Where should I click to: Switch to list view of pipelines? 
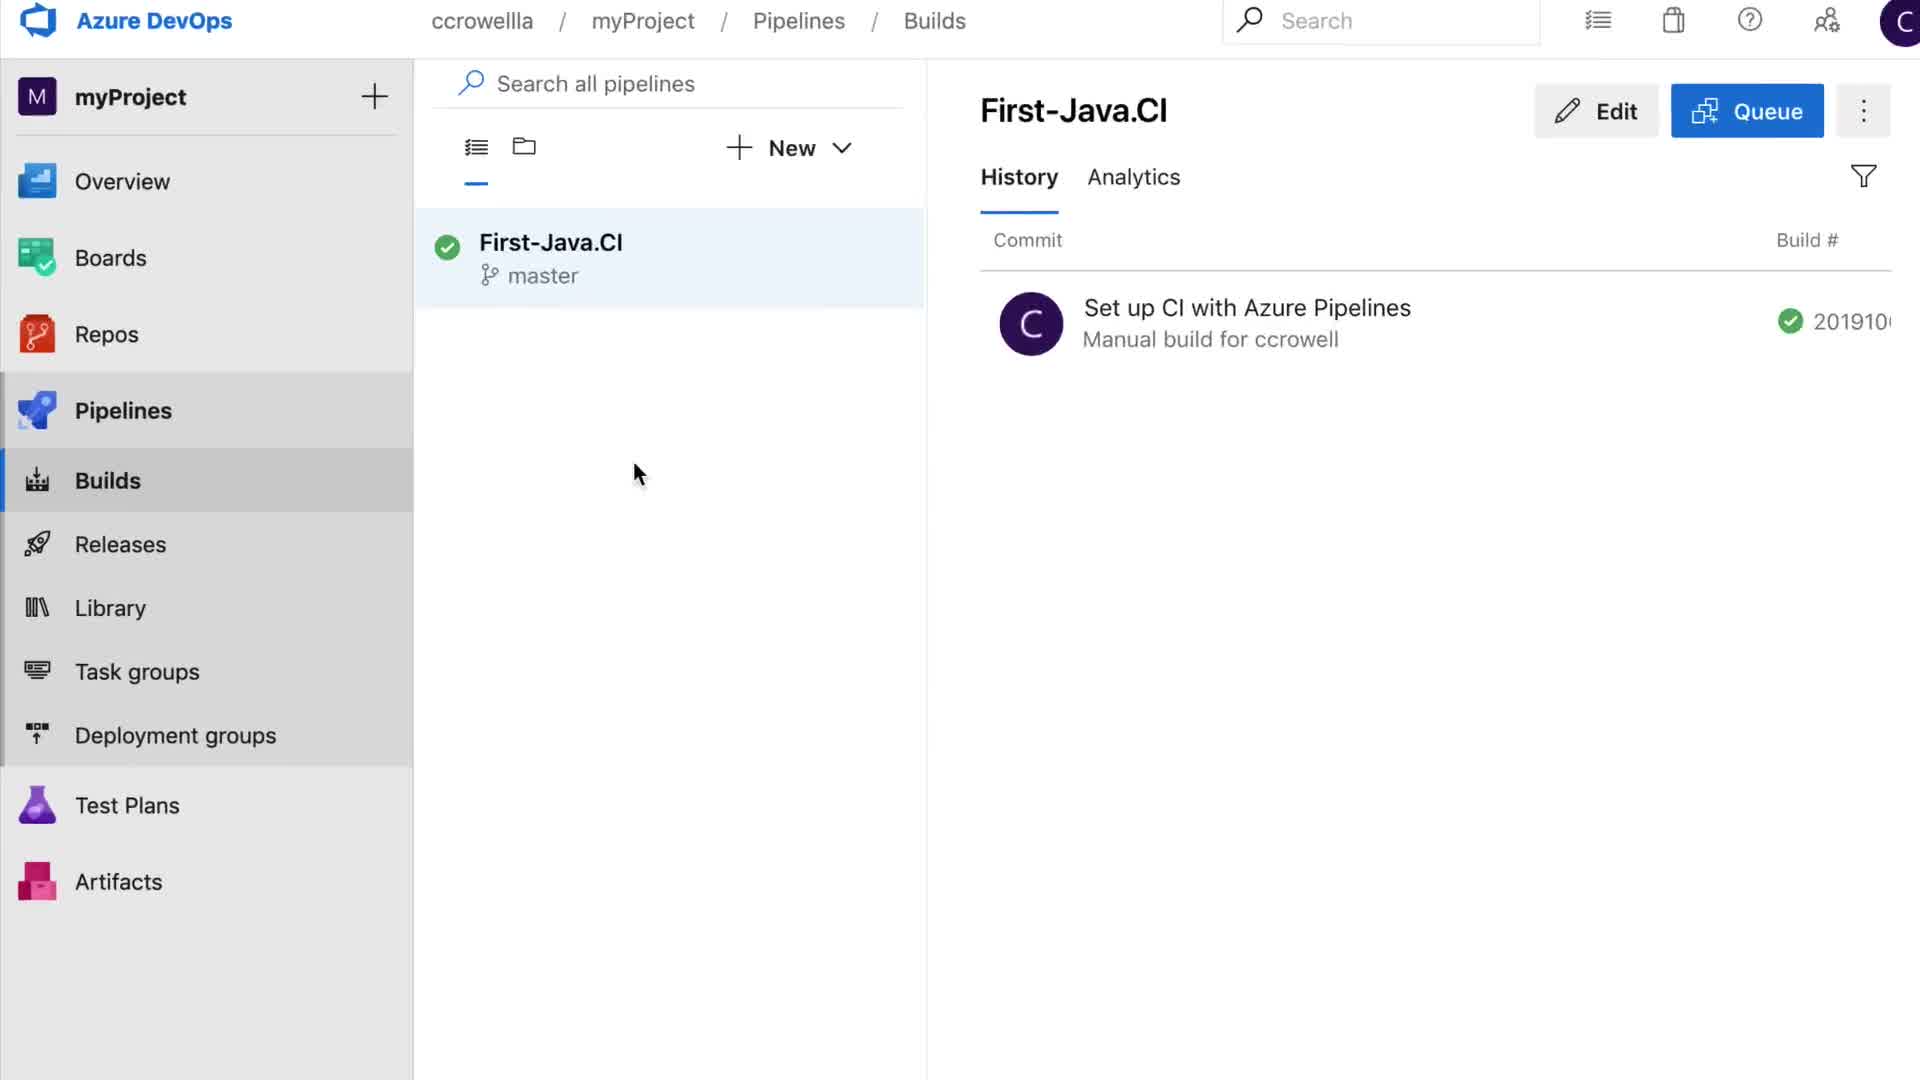point(476,148)
